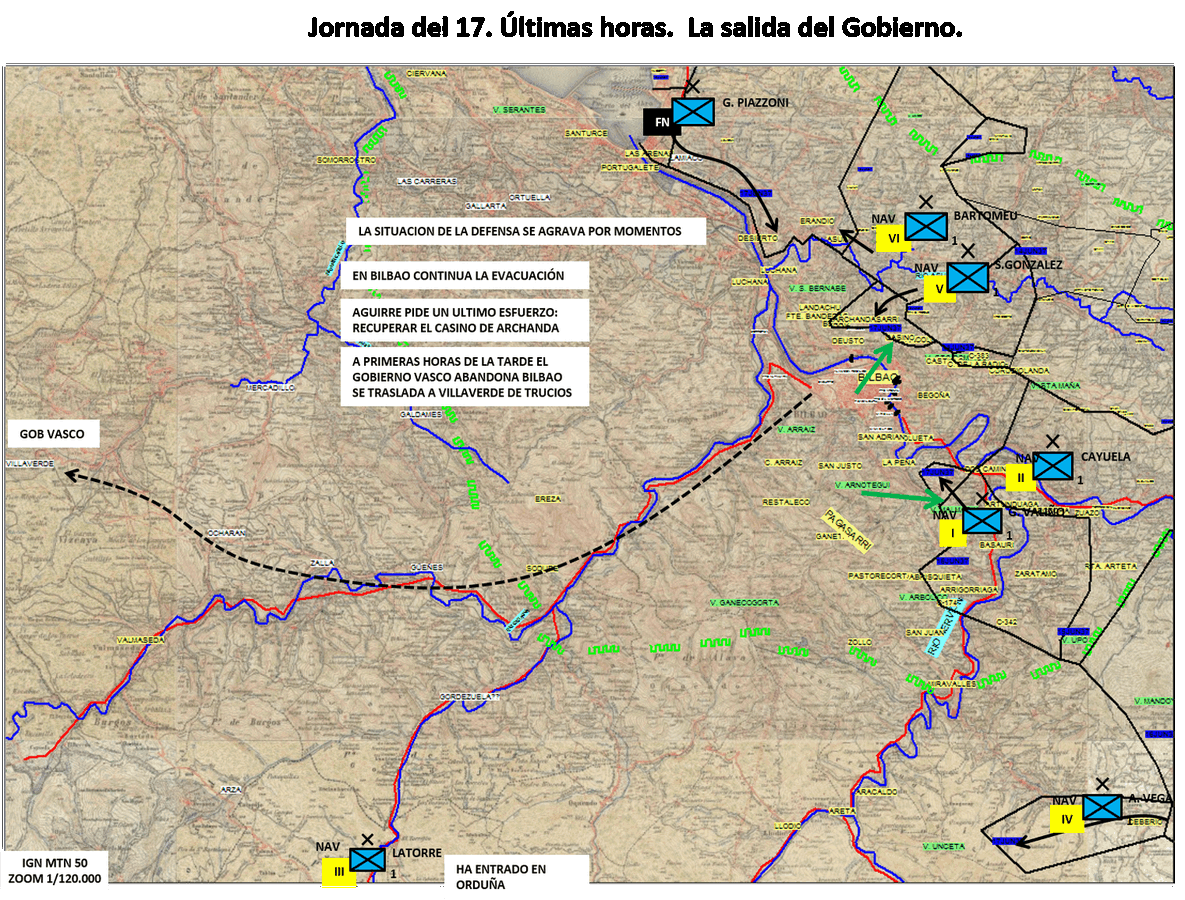Click the V. SERANTES peak label
Image resolution: width=1185 pixels, height=900 pixels.
coord(519,110)
